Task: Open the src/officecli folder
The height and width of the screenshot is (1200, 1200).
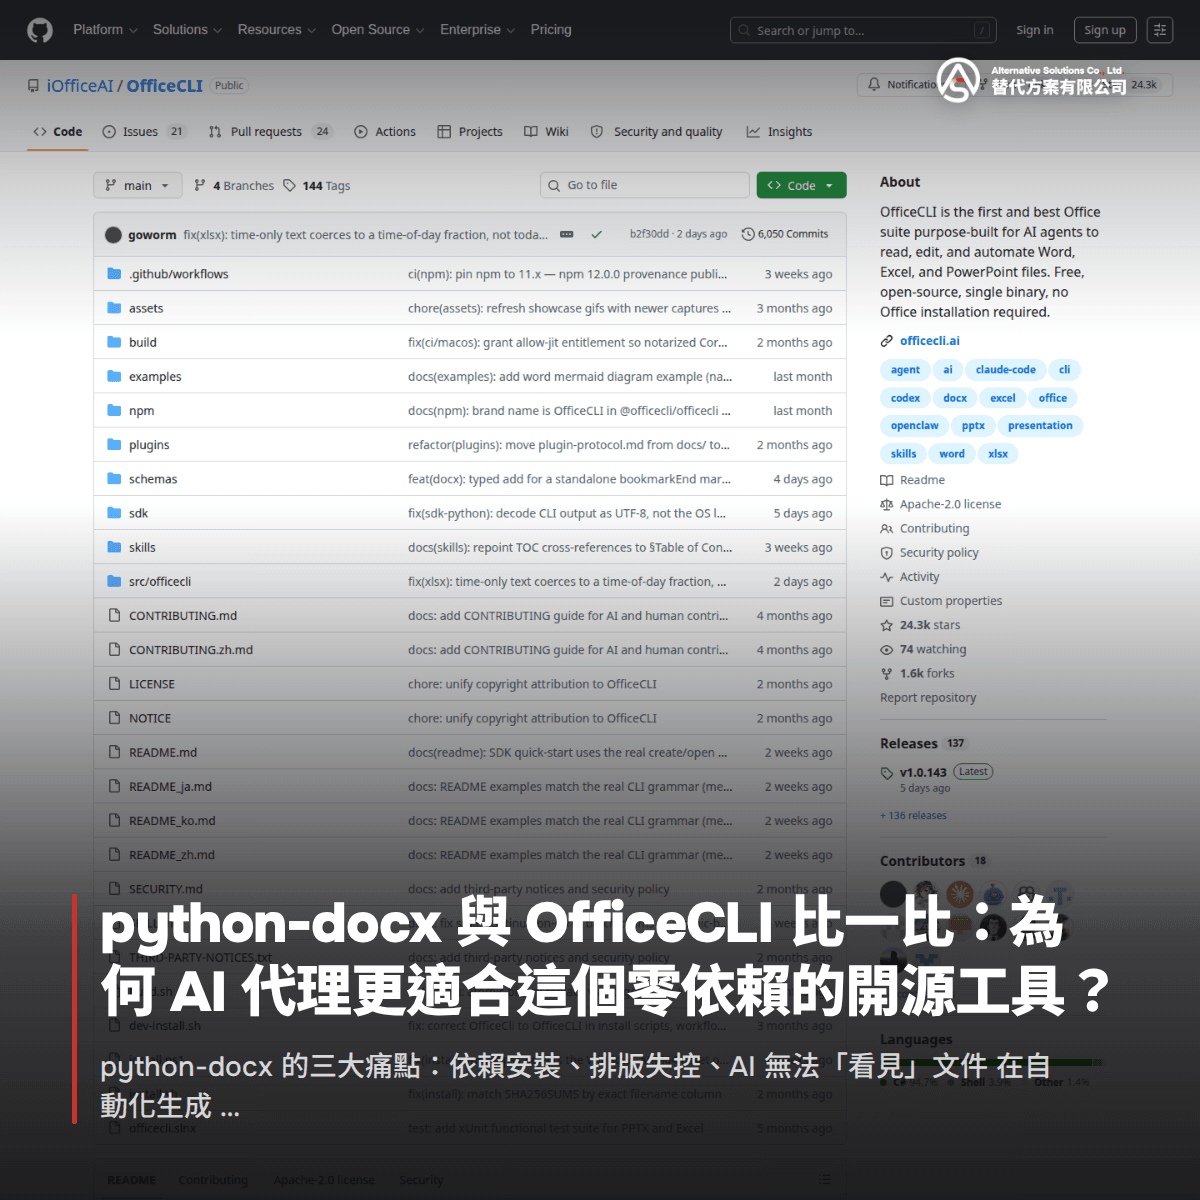Action: click(160, 581)
